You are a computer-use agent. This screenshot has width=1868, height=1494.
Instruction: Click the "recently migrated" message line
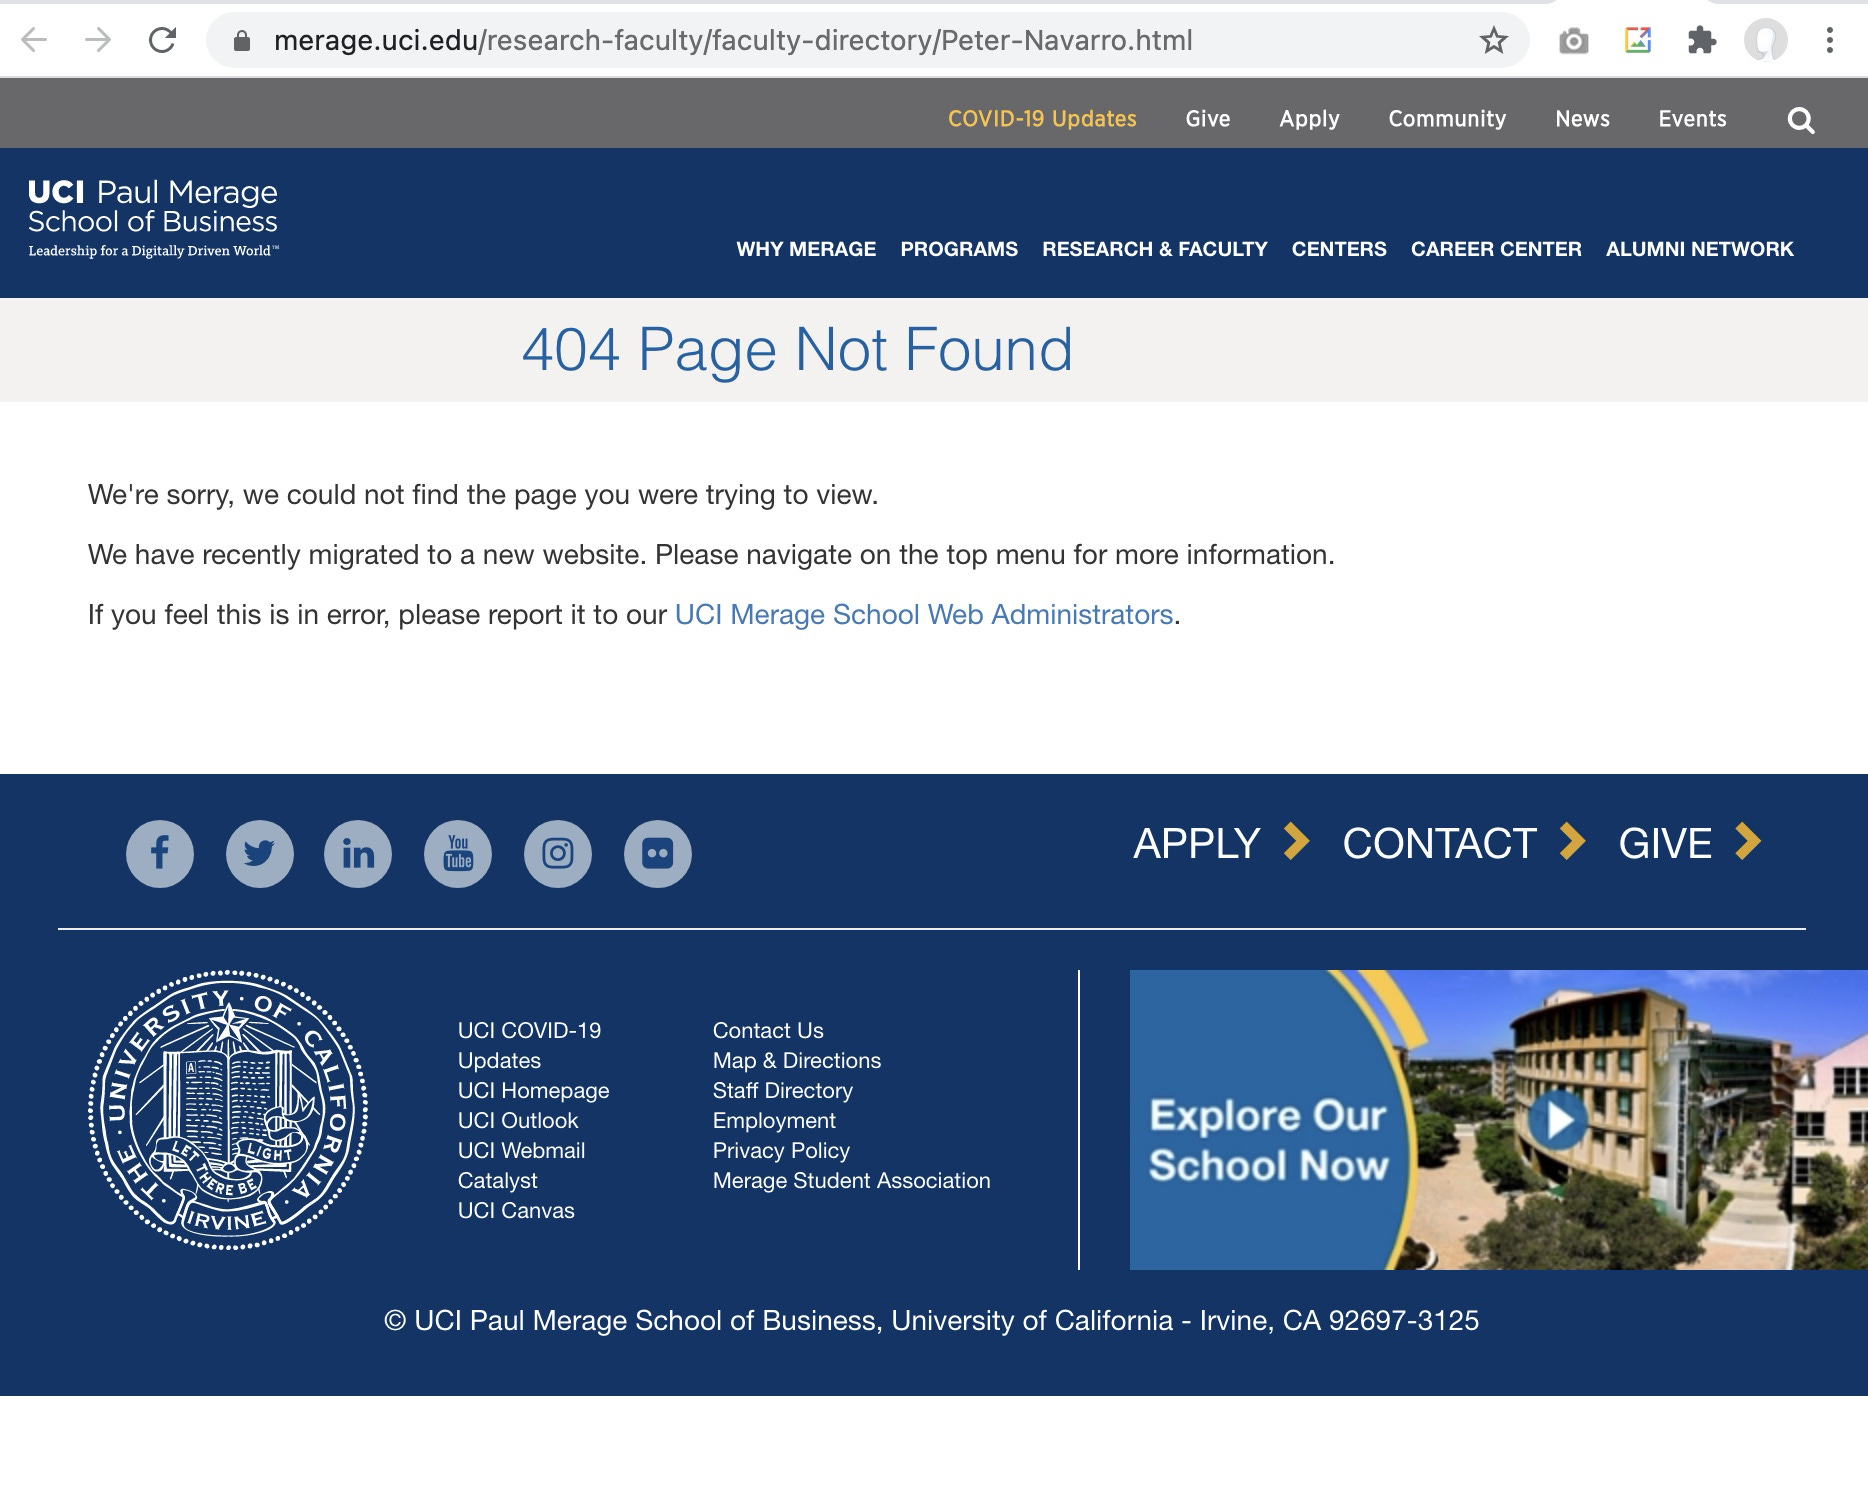[711, 555]
